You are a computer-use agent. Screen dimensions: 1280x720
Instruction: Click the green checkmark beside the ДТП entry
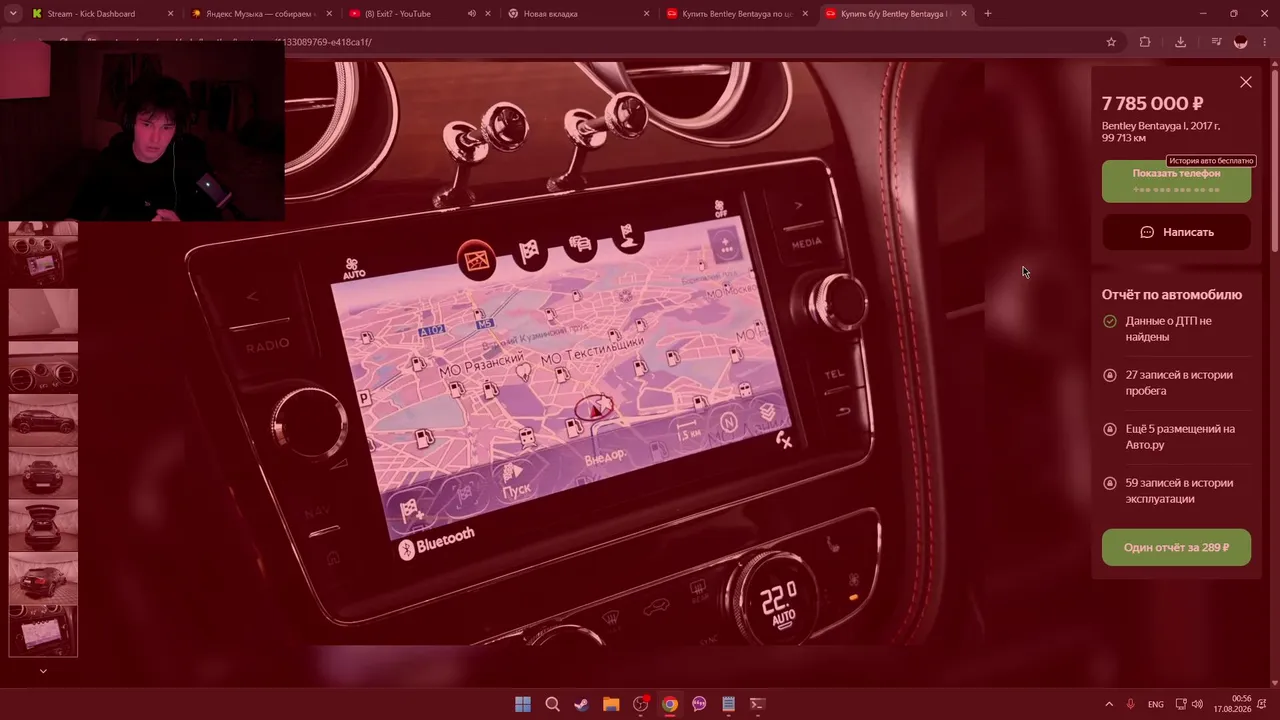pos(1109,321)
